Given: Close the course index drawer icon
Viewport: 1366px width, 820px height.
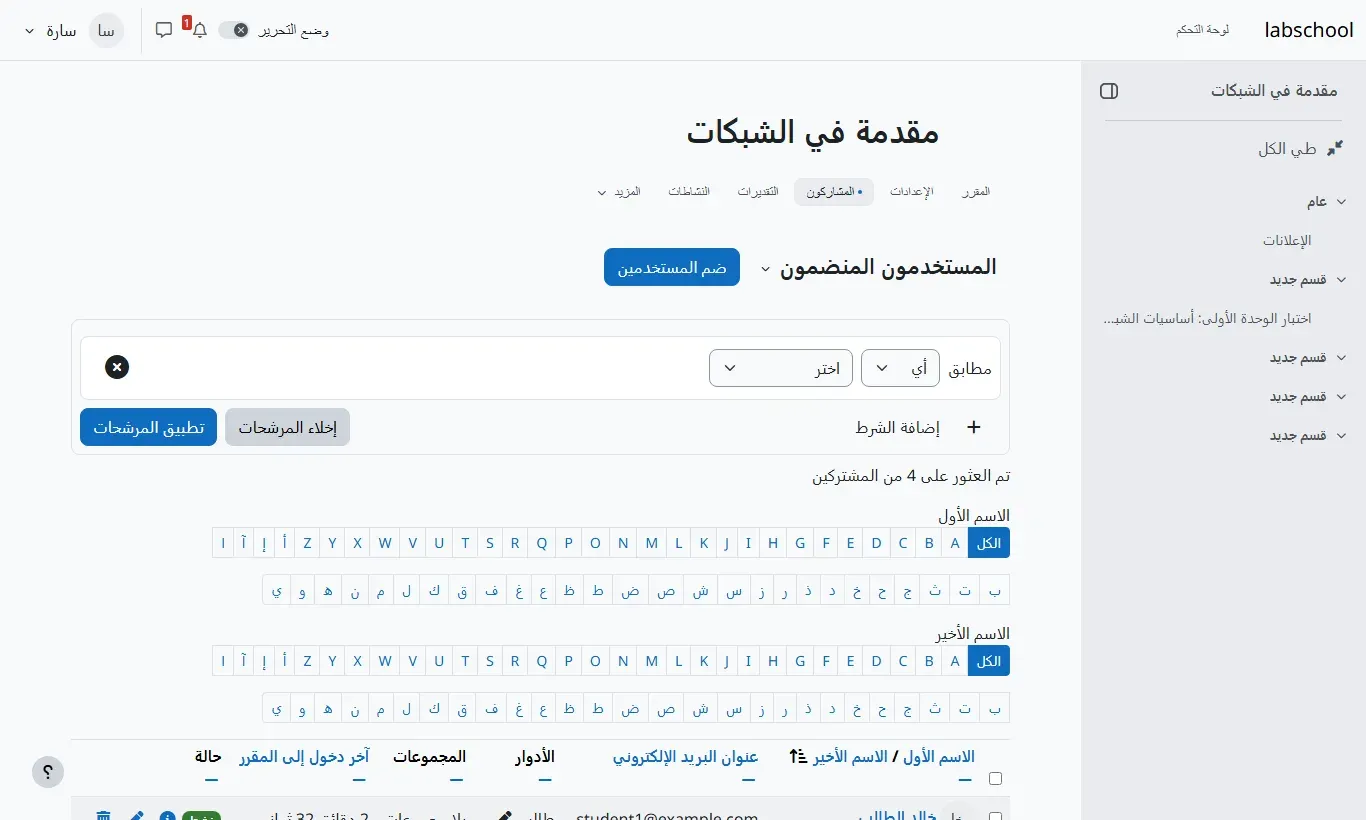Looking at the screenshot, I should (1109, 91).
